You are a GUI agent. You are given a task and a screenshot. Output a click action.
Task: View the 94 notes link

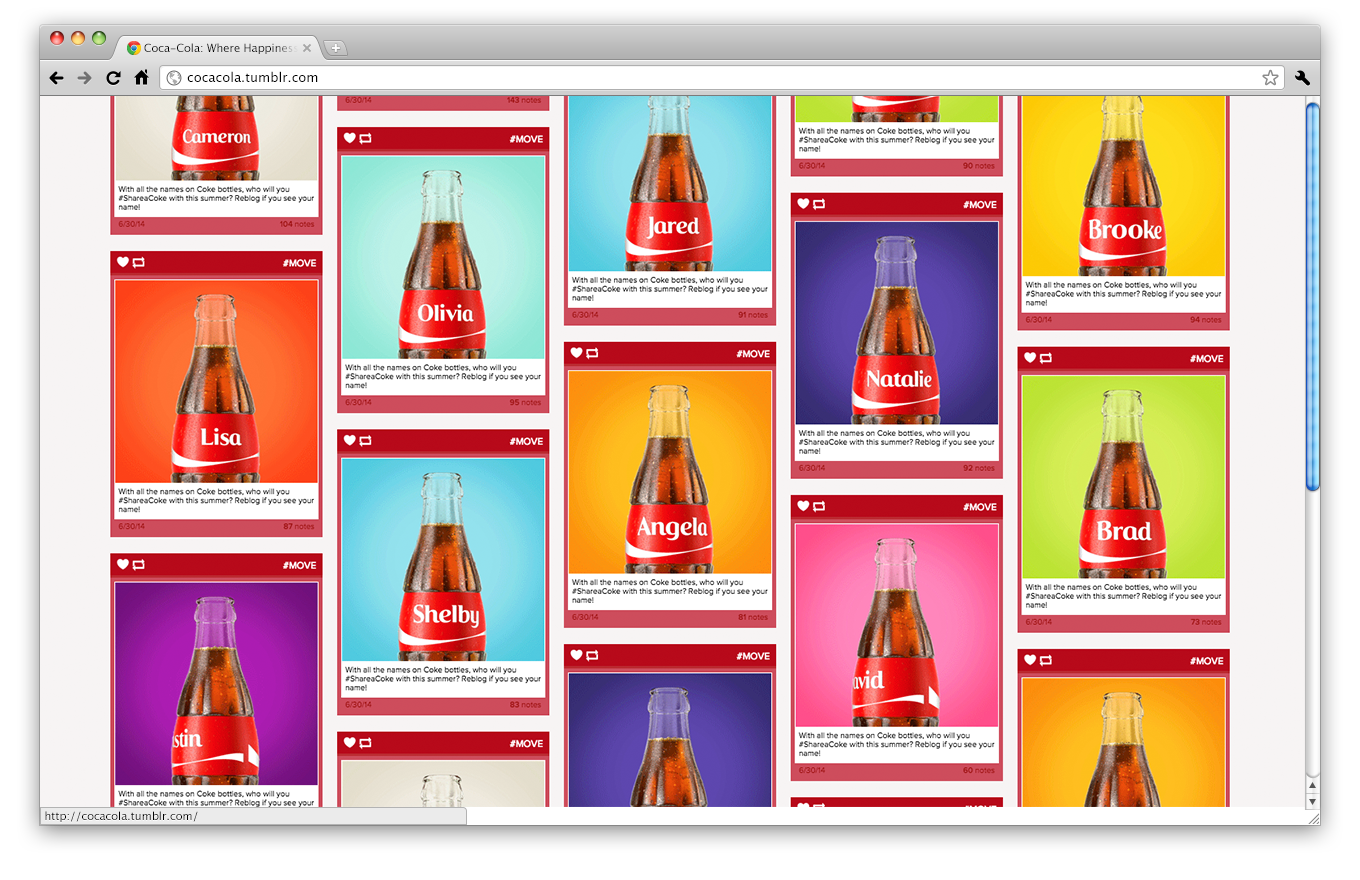[1206, 320]
